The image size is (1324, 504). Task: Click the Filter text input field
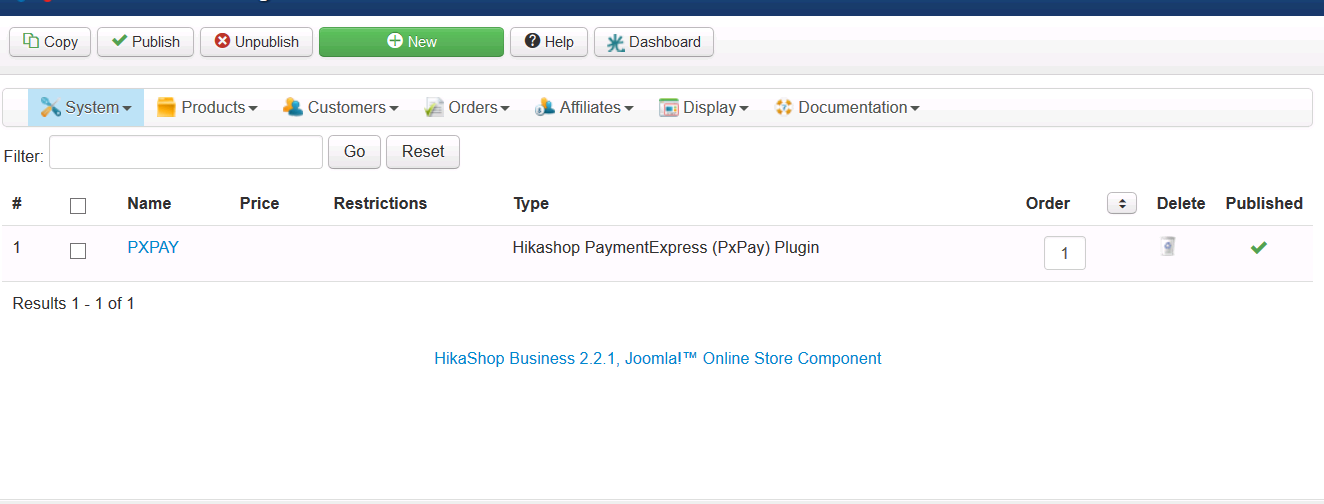186,152
